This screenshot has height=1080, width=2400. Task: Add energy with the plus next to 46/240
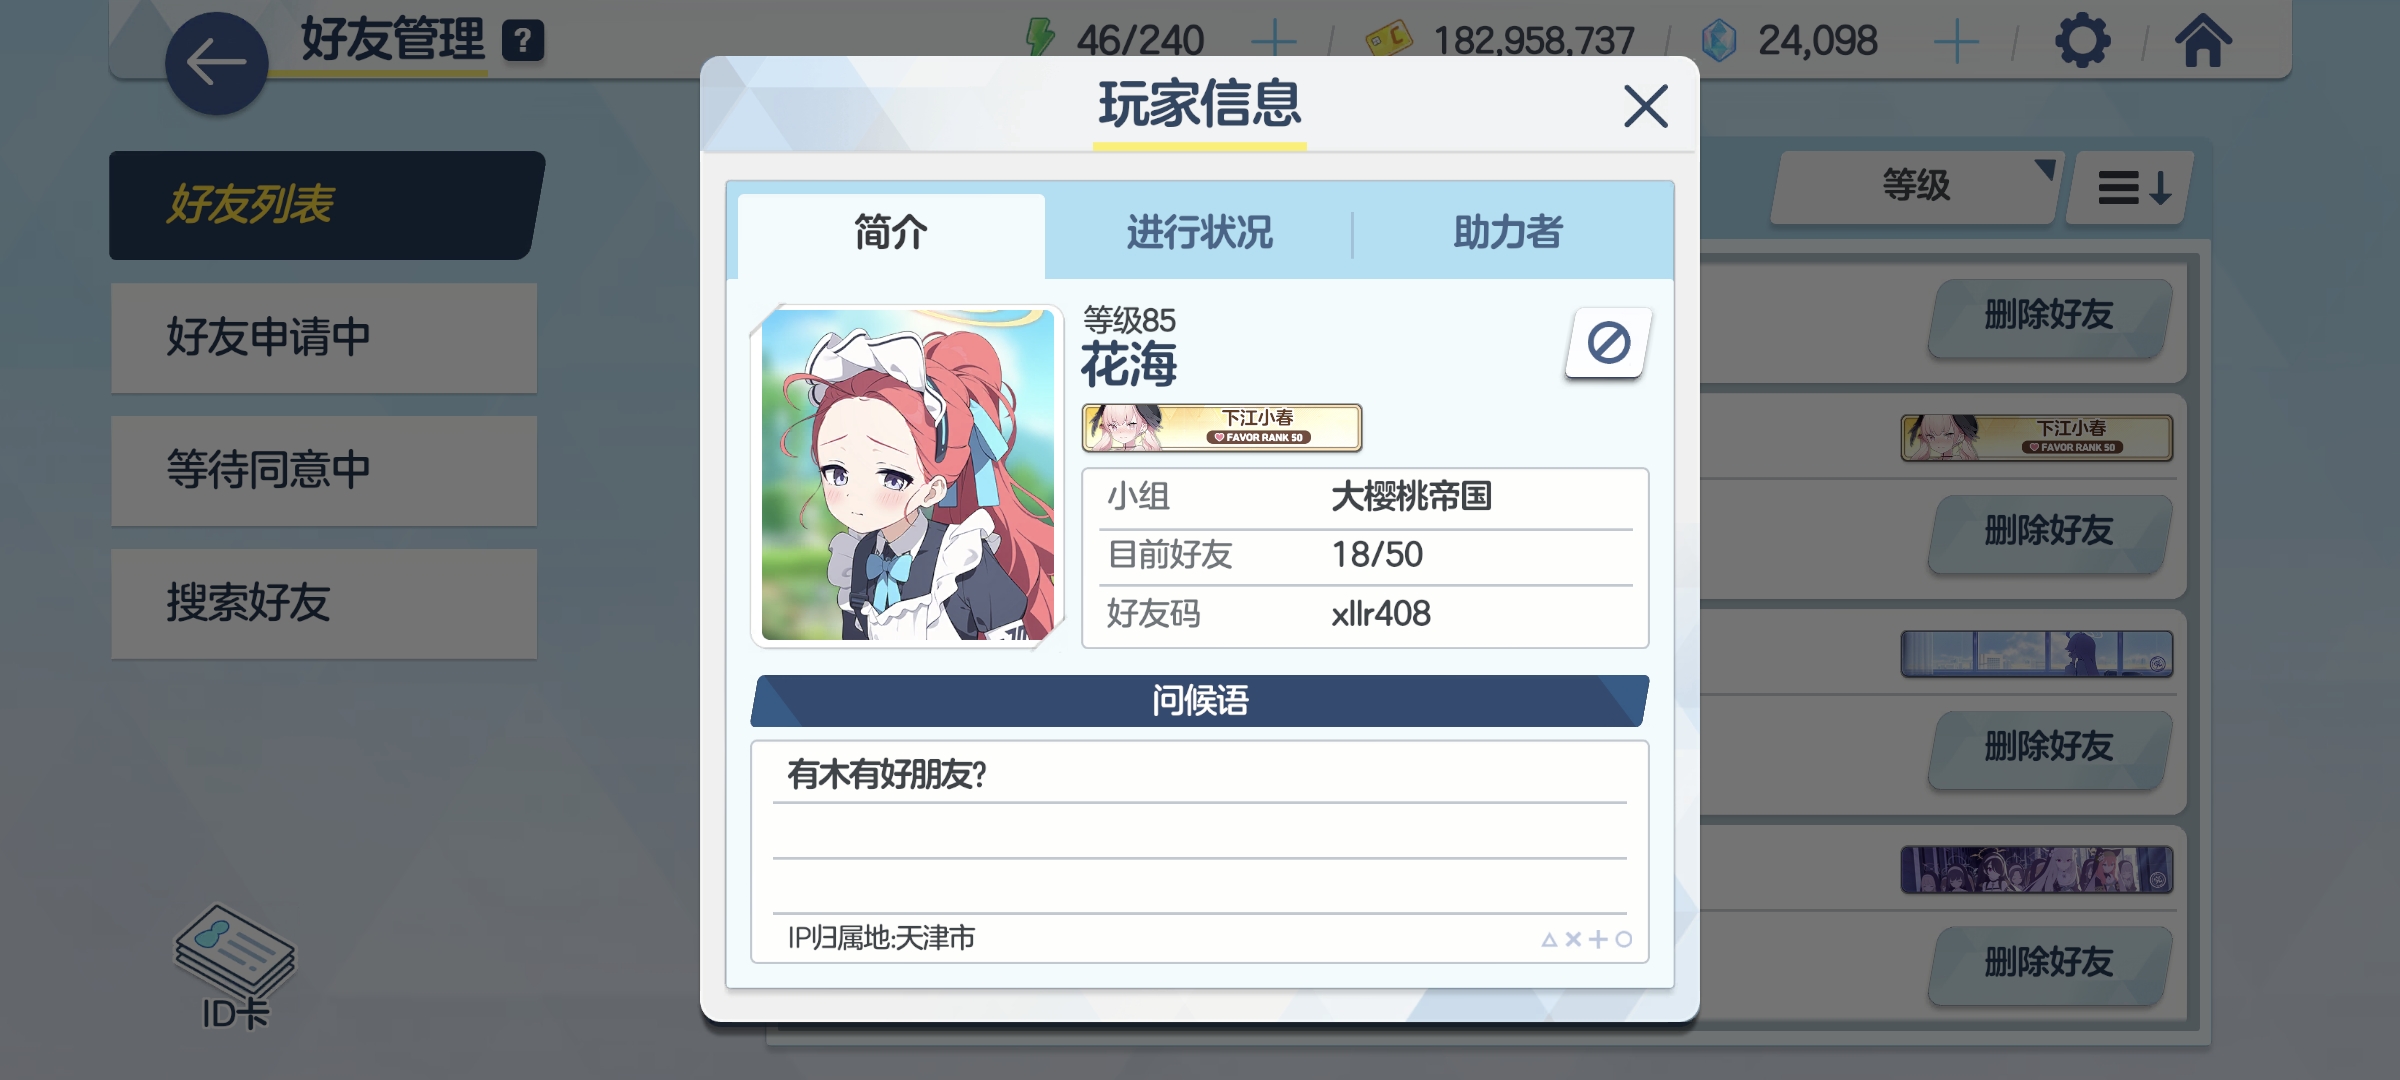pos(1274,41)
